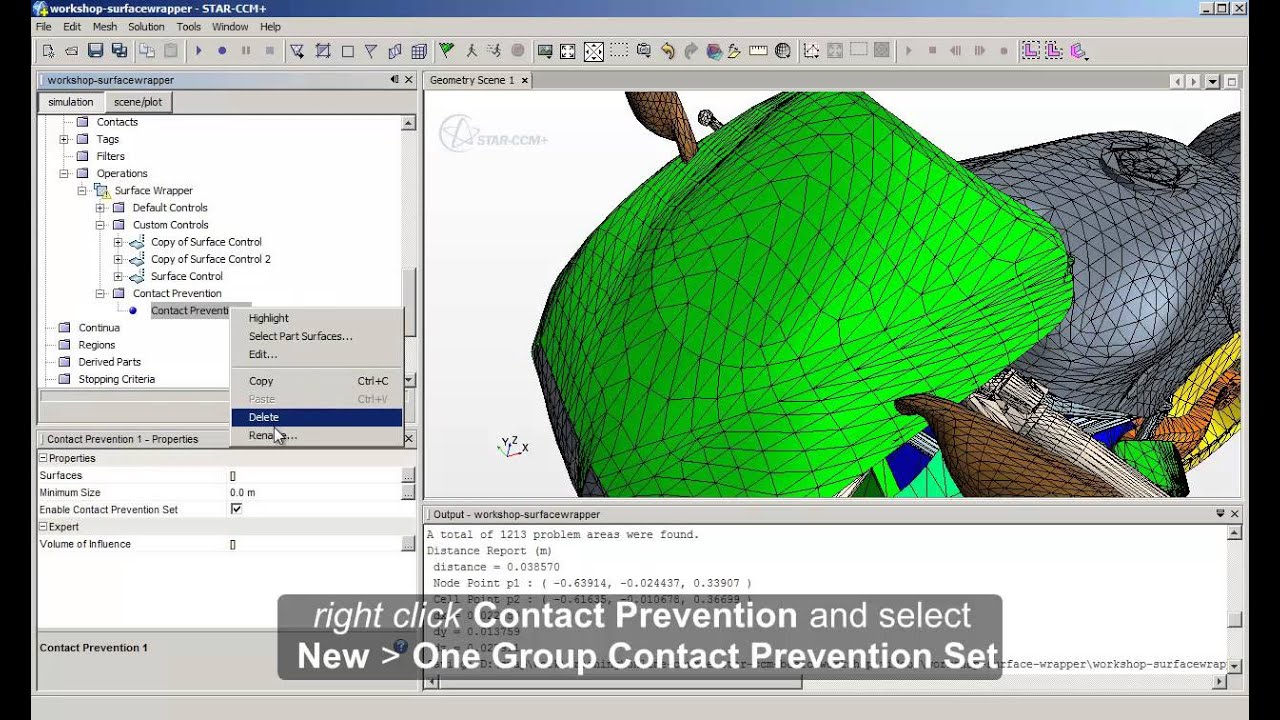Select the Stopping Criteria tree item

(x=116, y=379)
